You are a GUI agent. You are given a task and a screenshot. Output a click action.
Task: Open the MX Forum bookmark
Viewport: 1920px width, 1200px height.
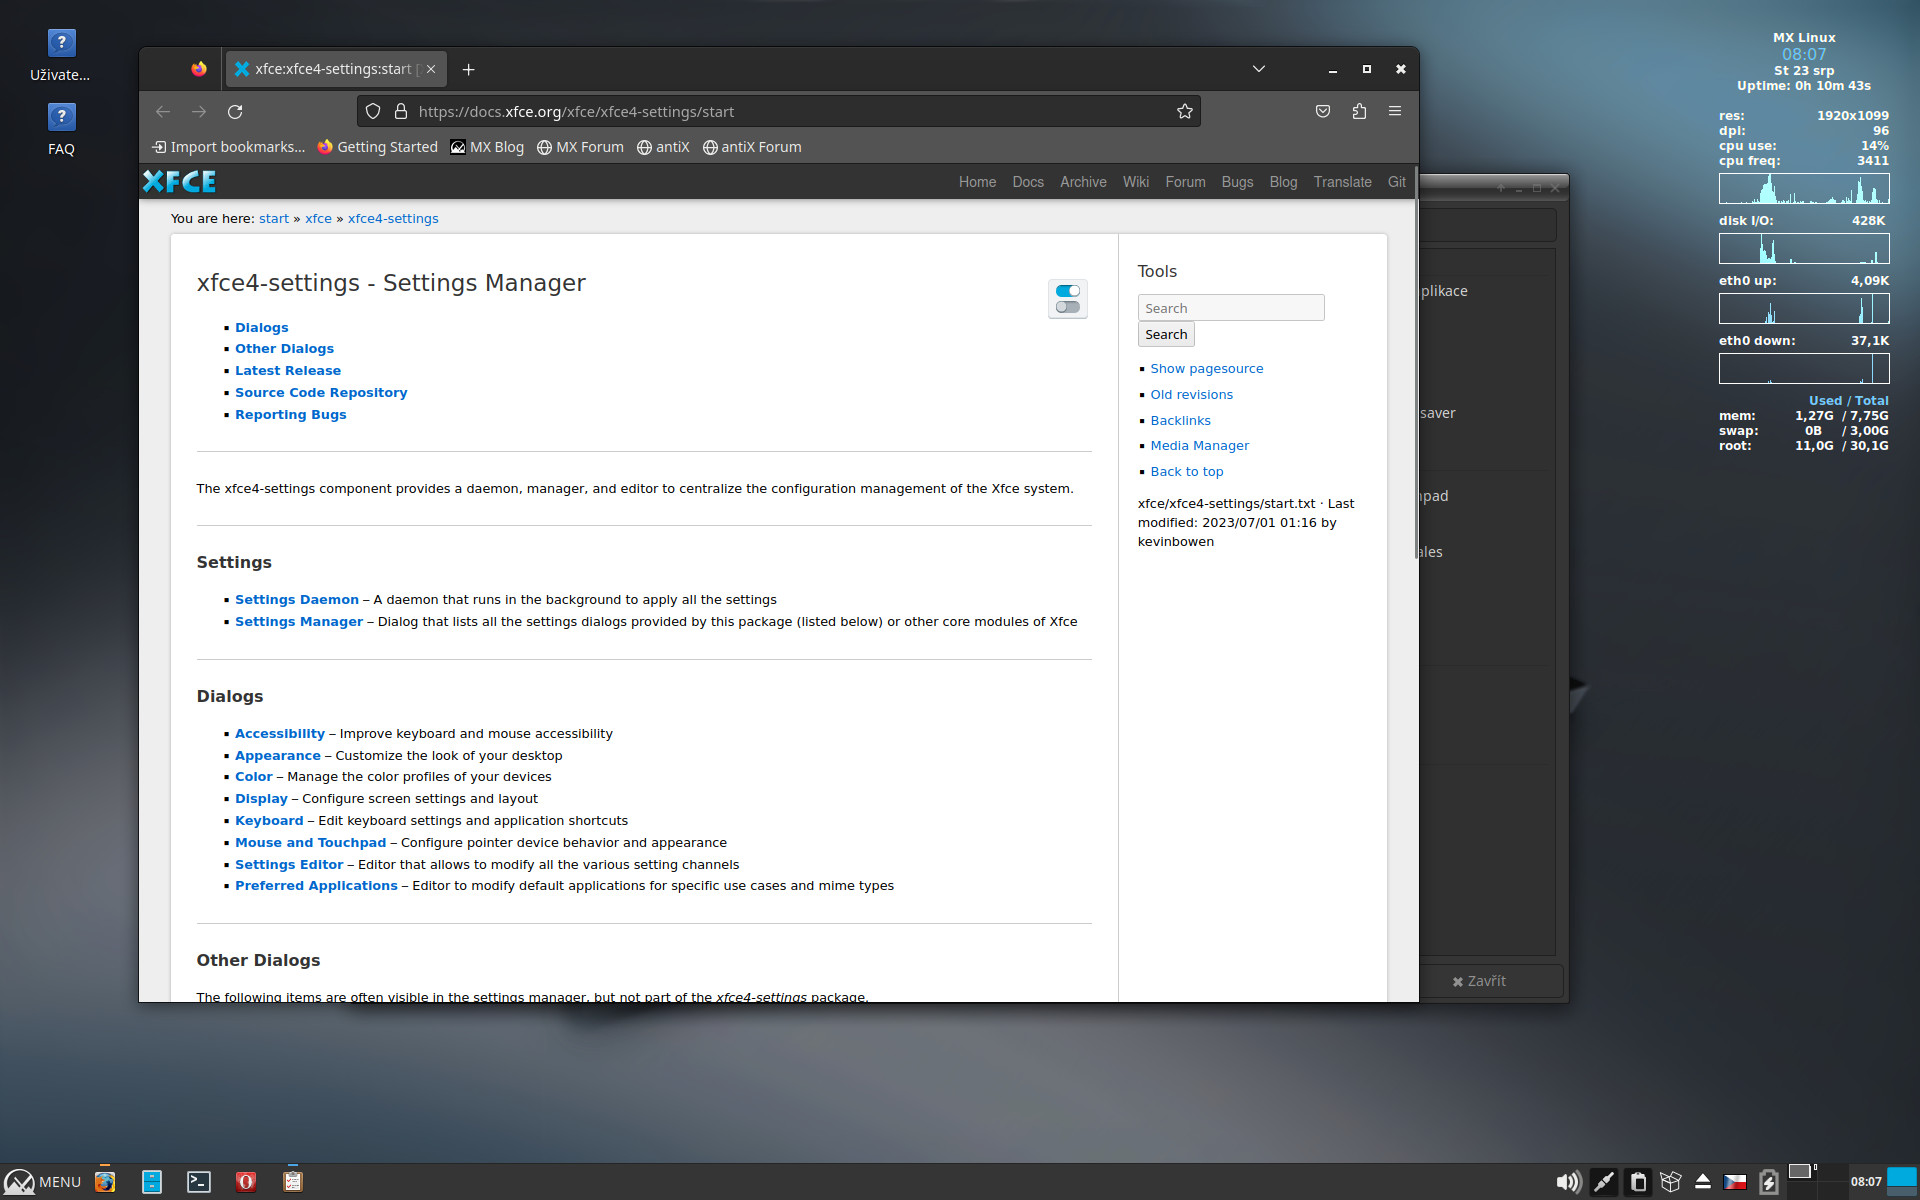[580, 147]
